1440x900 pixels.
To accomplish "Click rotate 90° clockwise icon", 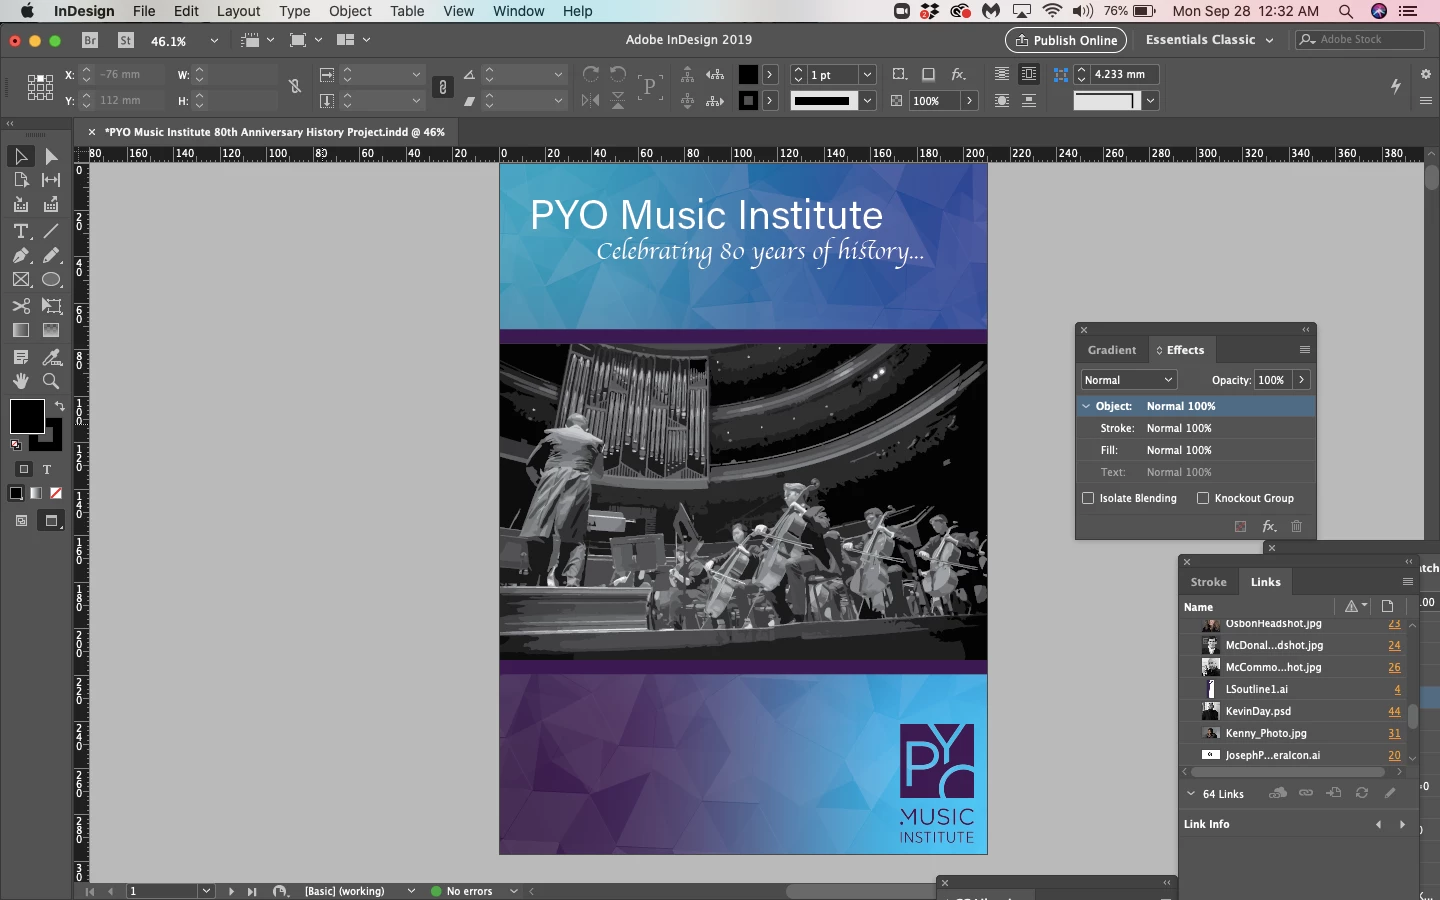I will (591, 74).
